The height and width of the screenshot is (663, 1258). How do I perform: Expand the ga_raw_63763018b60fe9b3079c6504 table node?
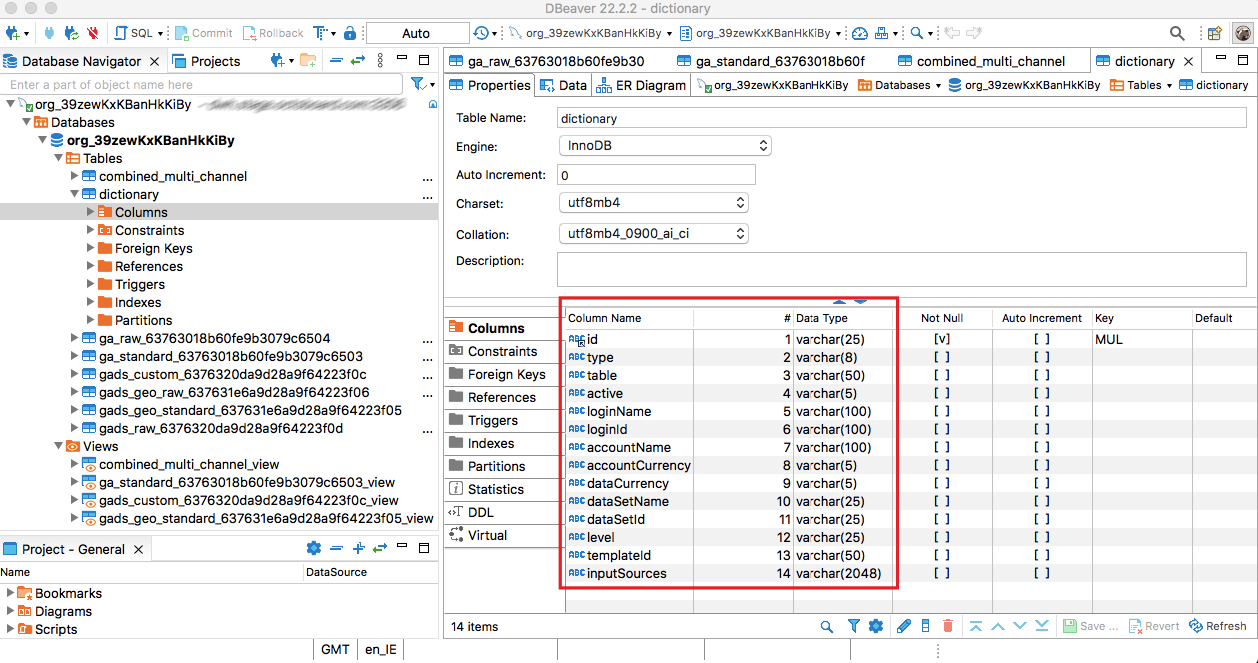(75, 338)
